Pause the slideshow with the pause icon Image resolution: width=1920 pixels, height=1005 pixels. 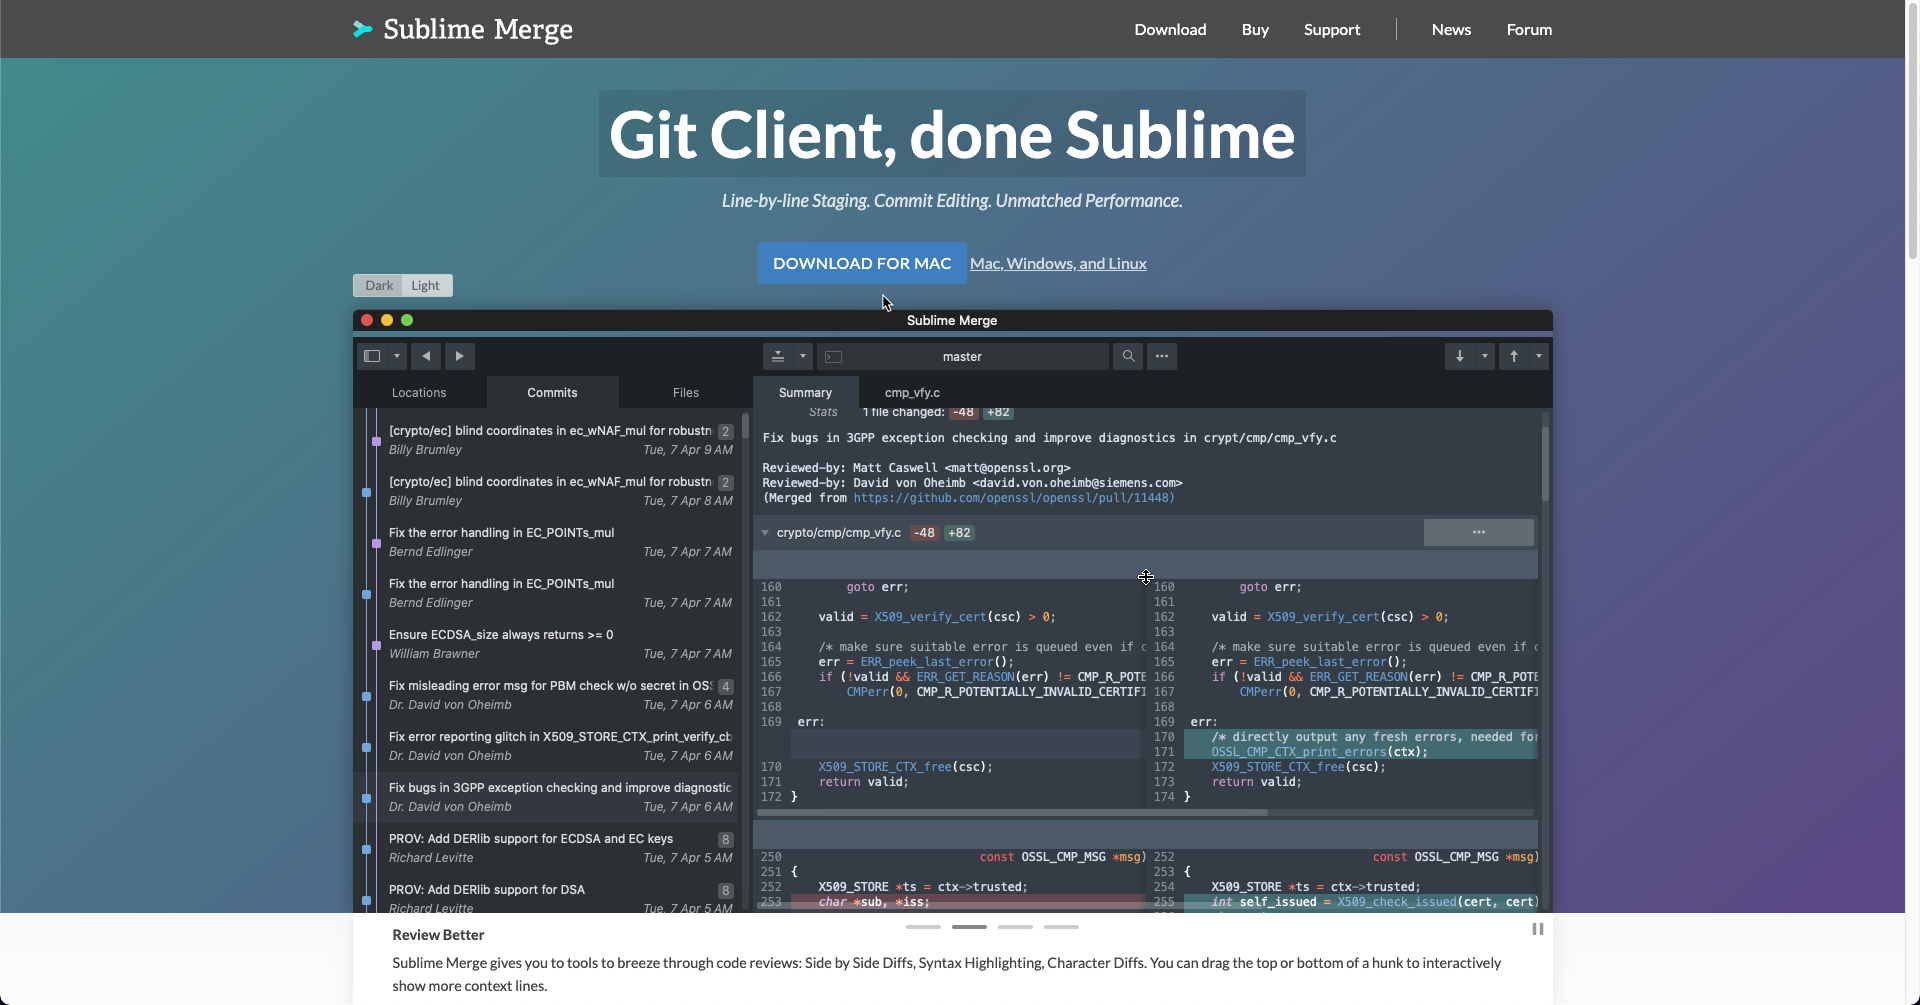pyautogui.click(x=1538, y=929)
